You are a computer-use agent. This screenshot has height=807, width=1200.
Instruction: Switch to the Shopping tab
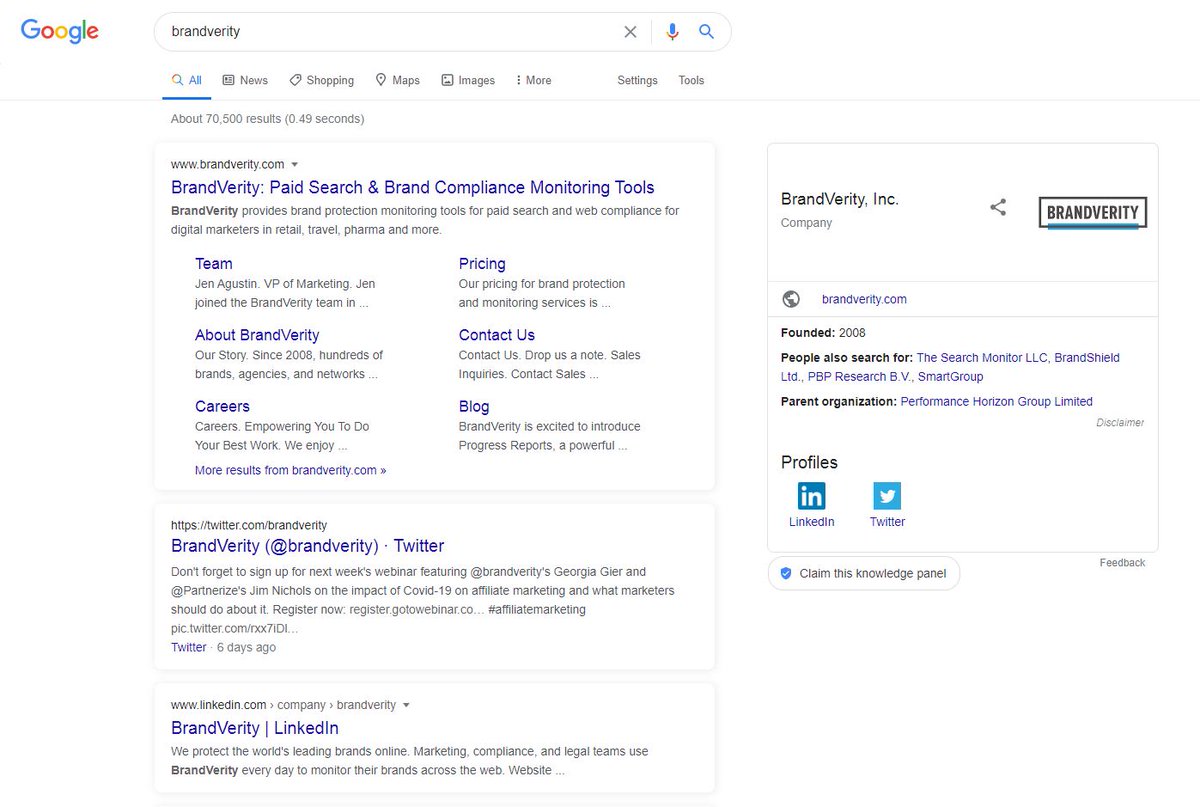(x=321, y=80)
